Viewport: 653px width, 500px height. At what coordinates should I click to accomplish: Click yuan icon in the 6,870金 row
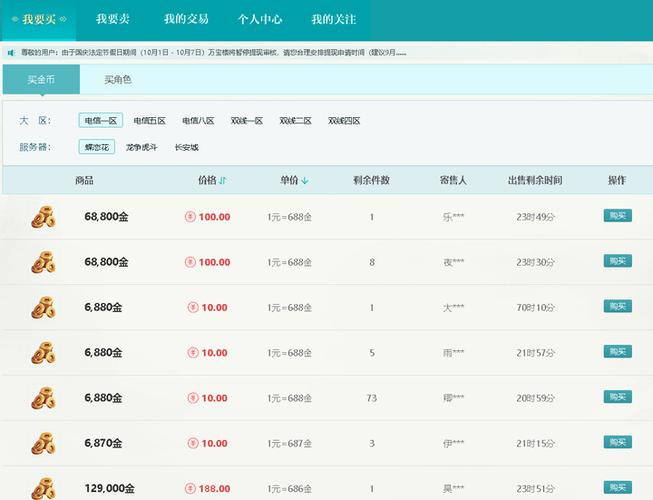193,443
